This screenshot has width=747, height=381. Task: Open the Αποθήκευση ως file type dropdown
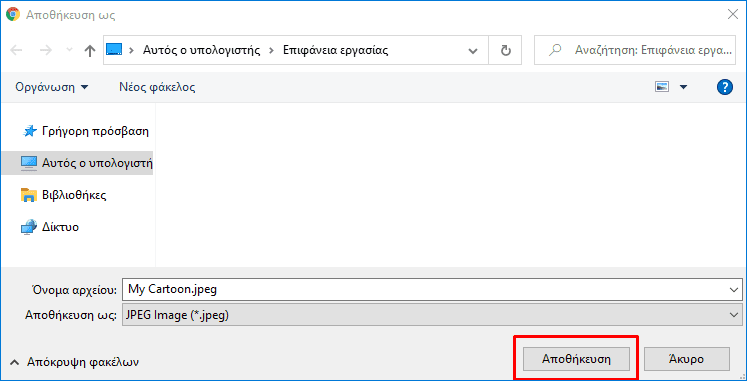tap(432, 315)
